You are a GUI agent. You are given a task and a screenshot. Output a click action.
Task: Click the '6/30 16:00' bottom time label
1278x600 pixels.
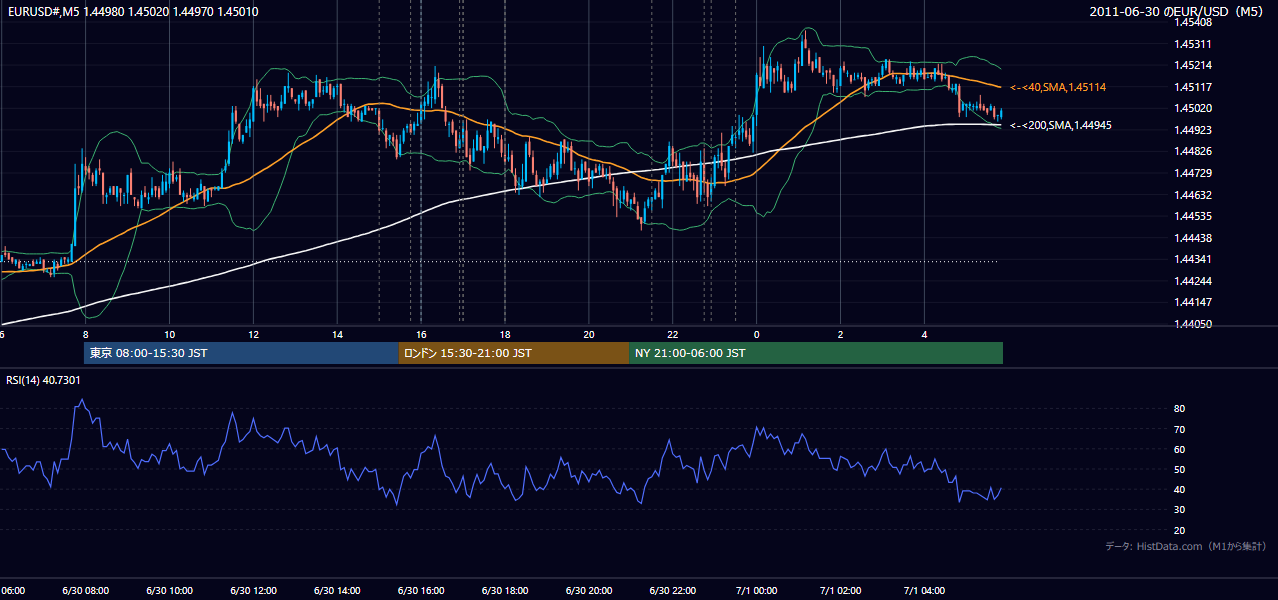pyautogui.click(x=422, y=591)
